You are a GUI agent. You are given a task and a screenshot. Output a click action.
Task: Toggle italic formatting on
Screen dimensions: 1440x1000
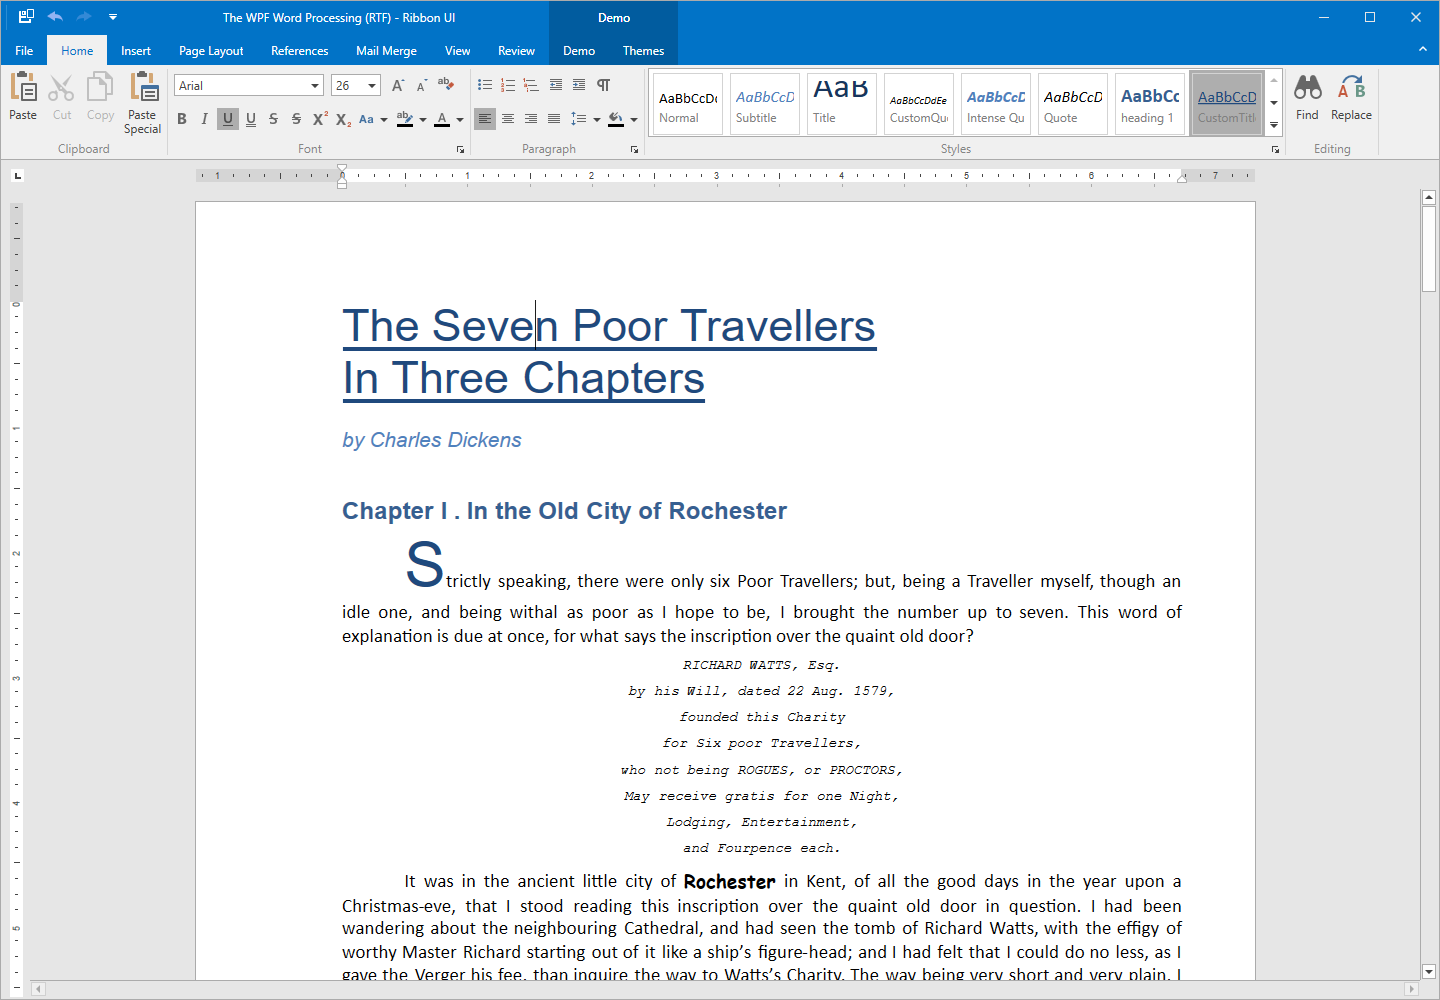(204, 118)
